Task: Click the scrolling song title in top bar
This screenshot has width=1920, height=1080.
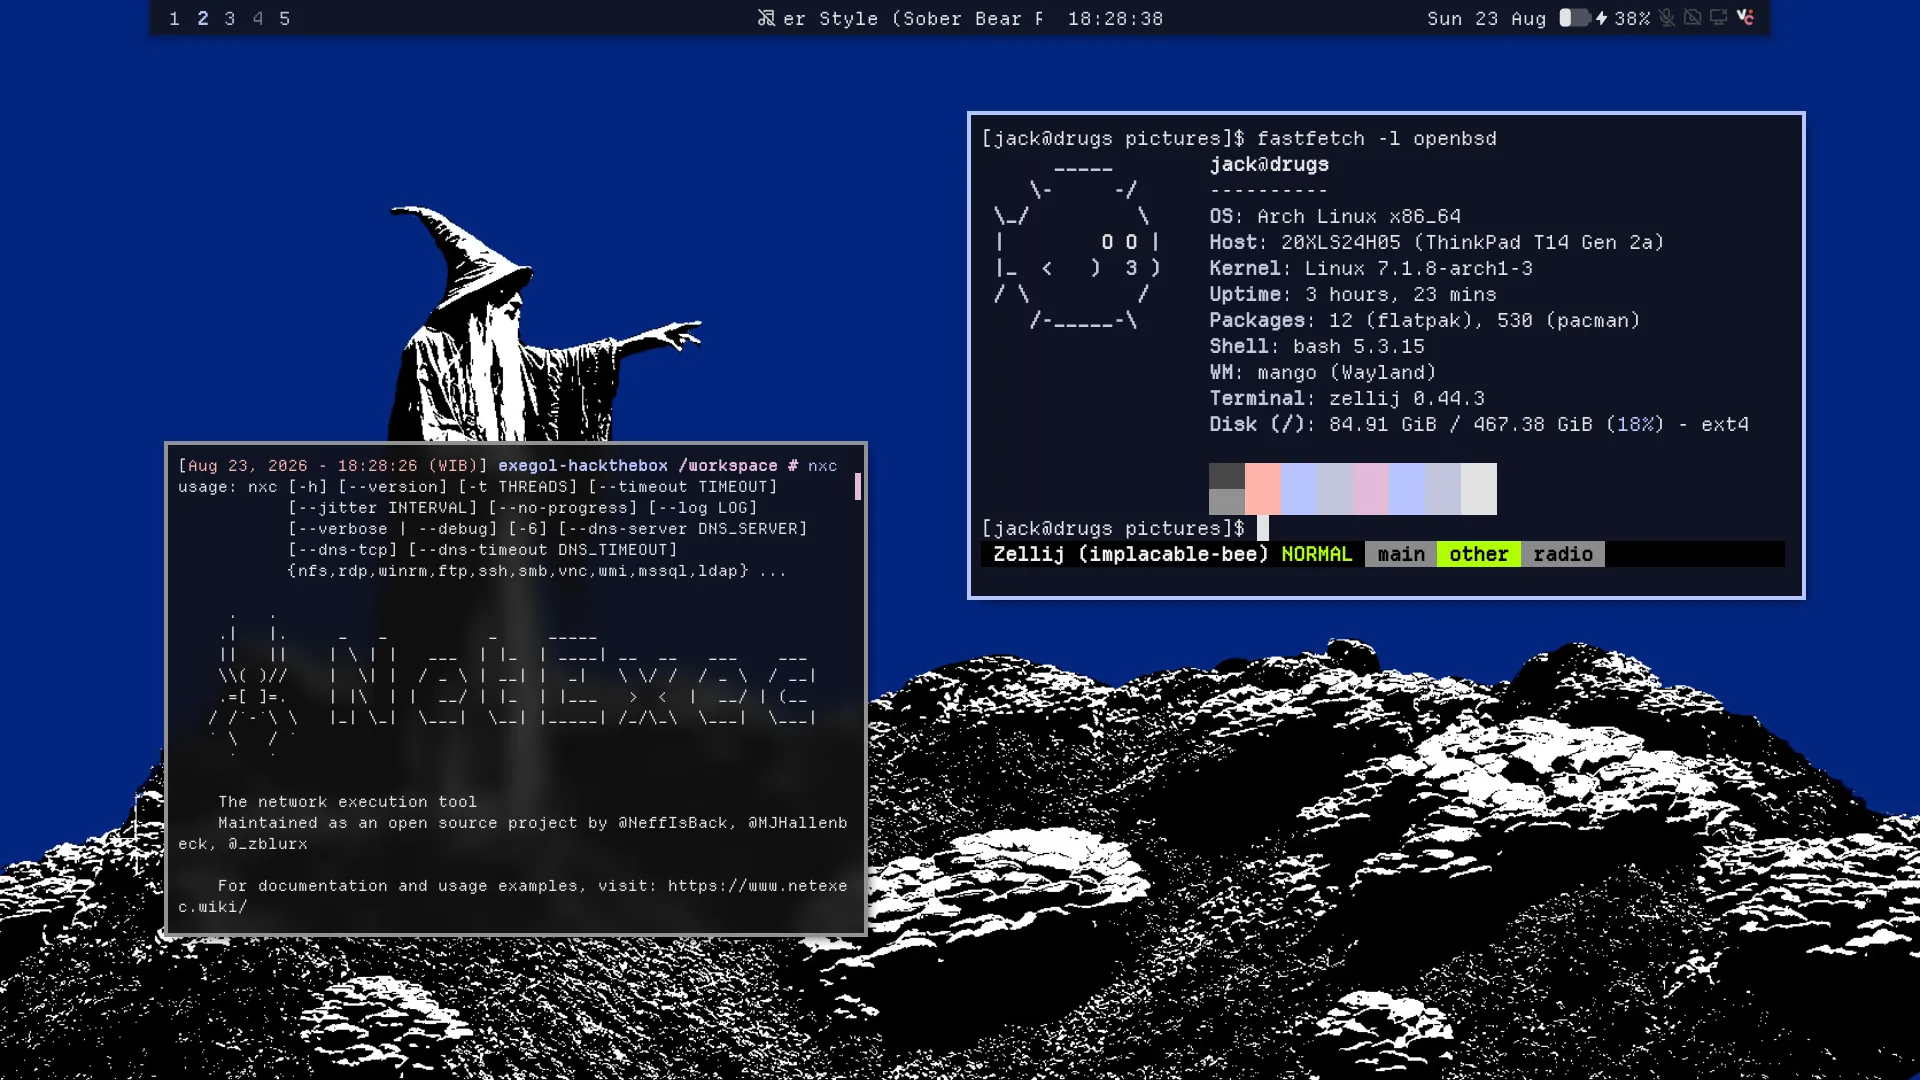Action: (914, 18)
